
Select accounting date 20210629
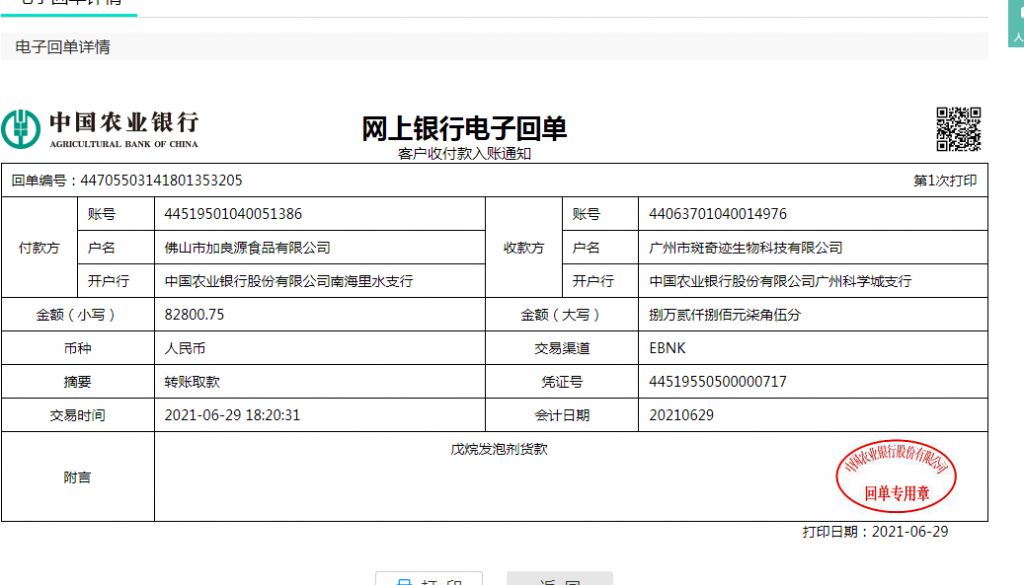[681, 415]
